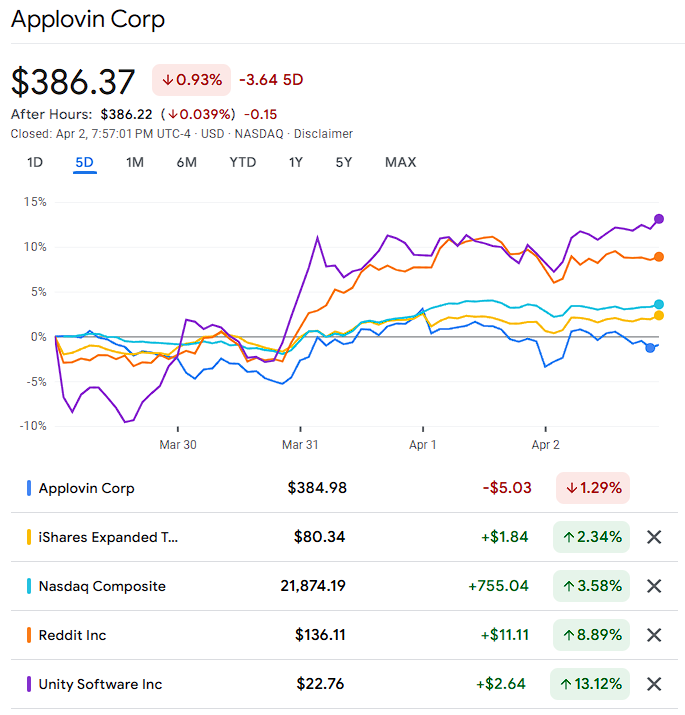Click the $384.98 Applovin price
Viewport: 685px width, 715px height.
tap(317, 488)
